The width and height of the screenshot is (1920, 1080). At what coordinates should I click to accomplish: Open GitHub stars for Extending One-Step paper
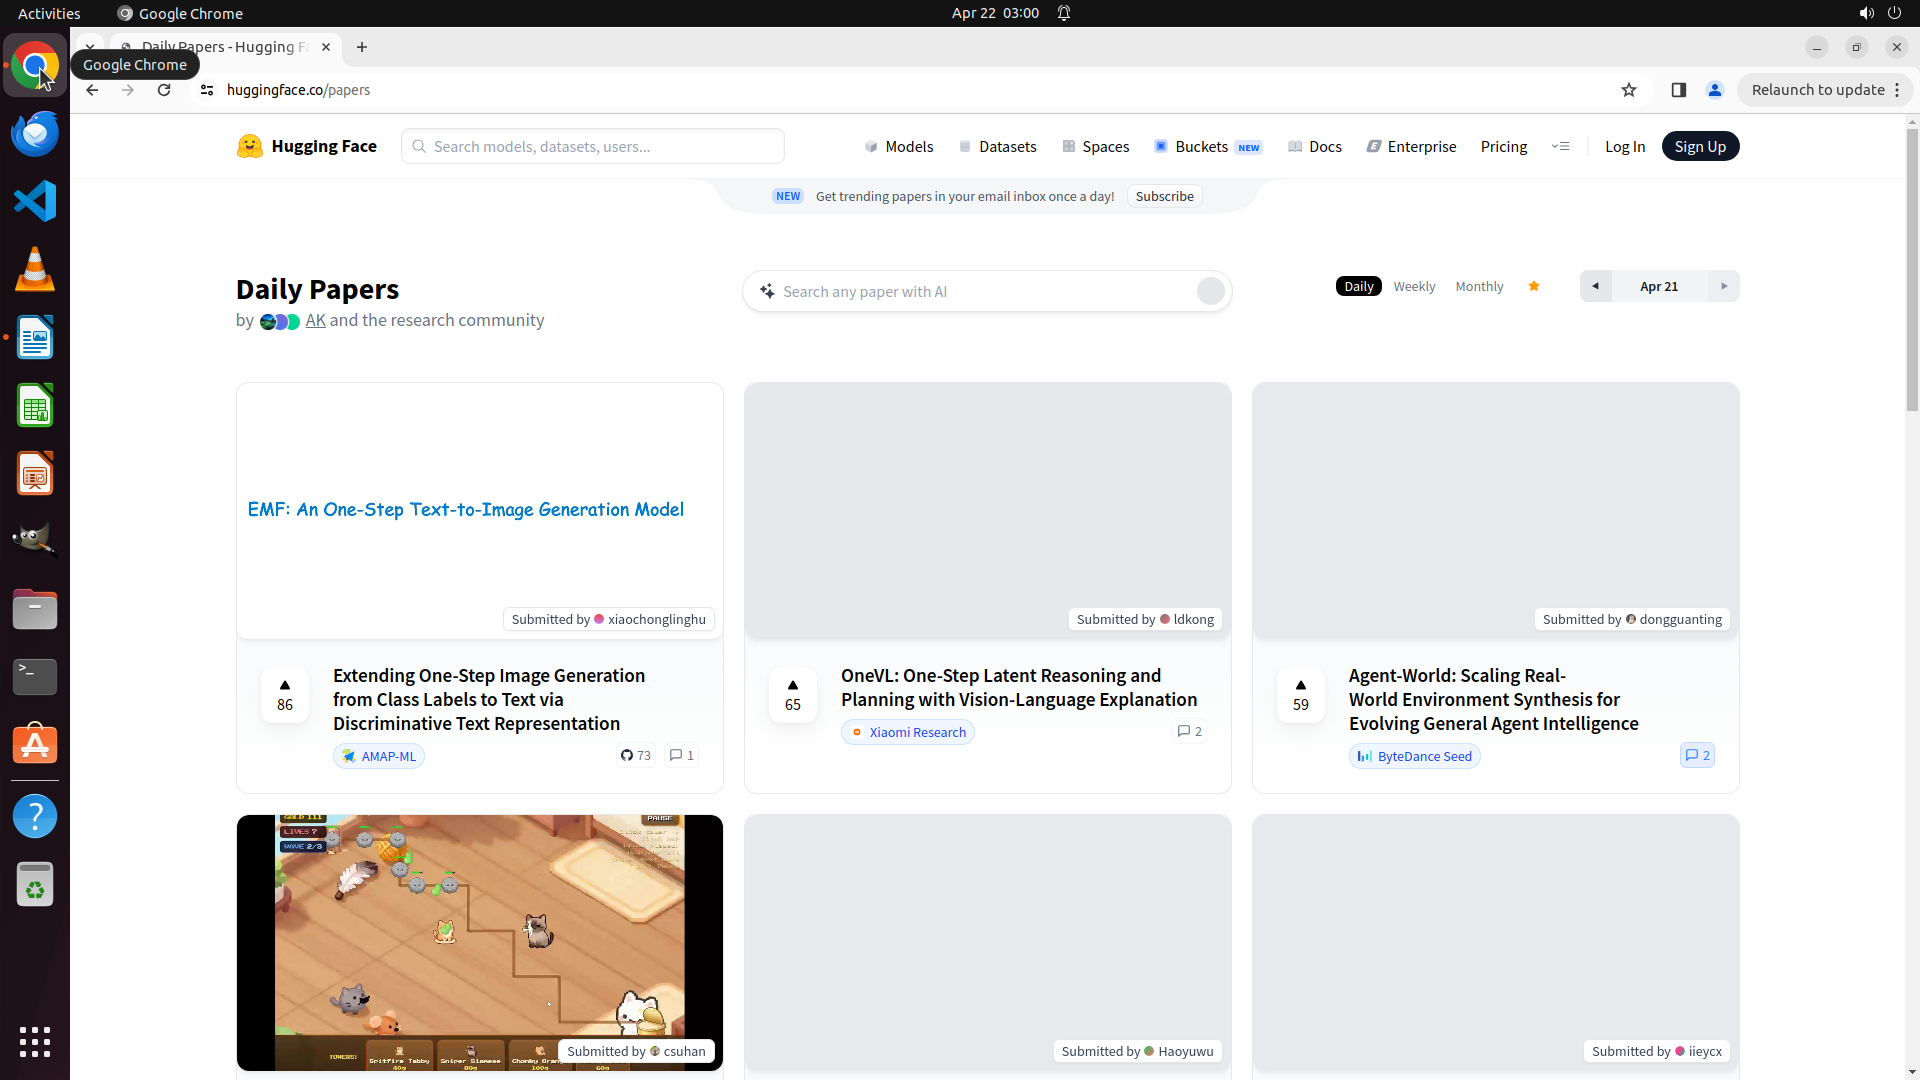click(x=636, y=755)
